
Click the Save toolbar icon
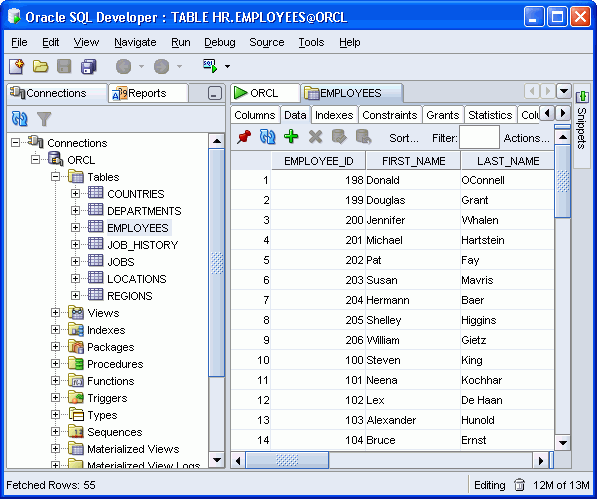coord(64,67)
